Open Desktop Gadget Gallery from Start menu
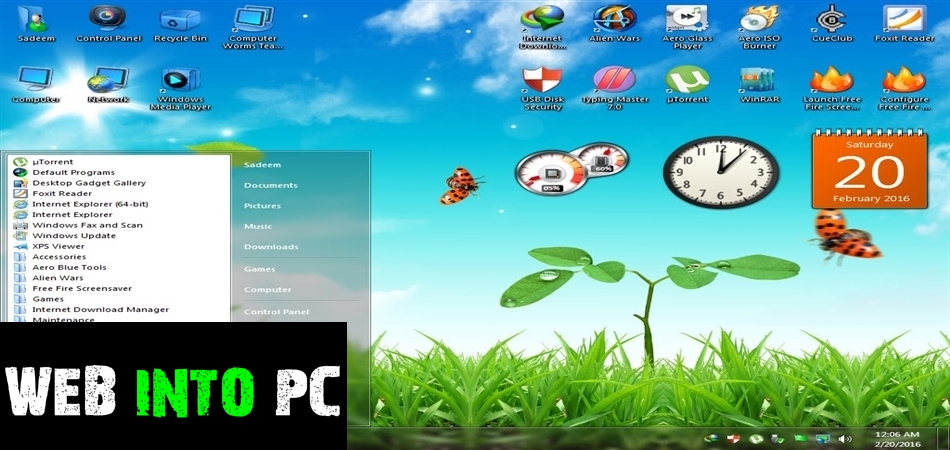Screen dimensions: 950x450 [x=120, y=183]
